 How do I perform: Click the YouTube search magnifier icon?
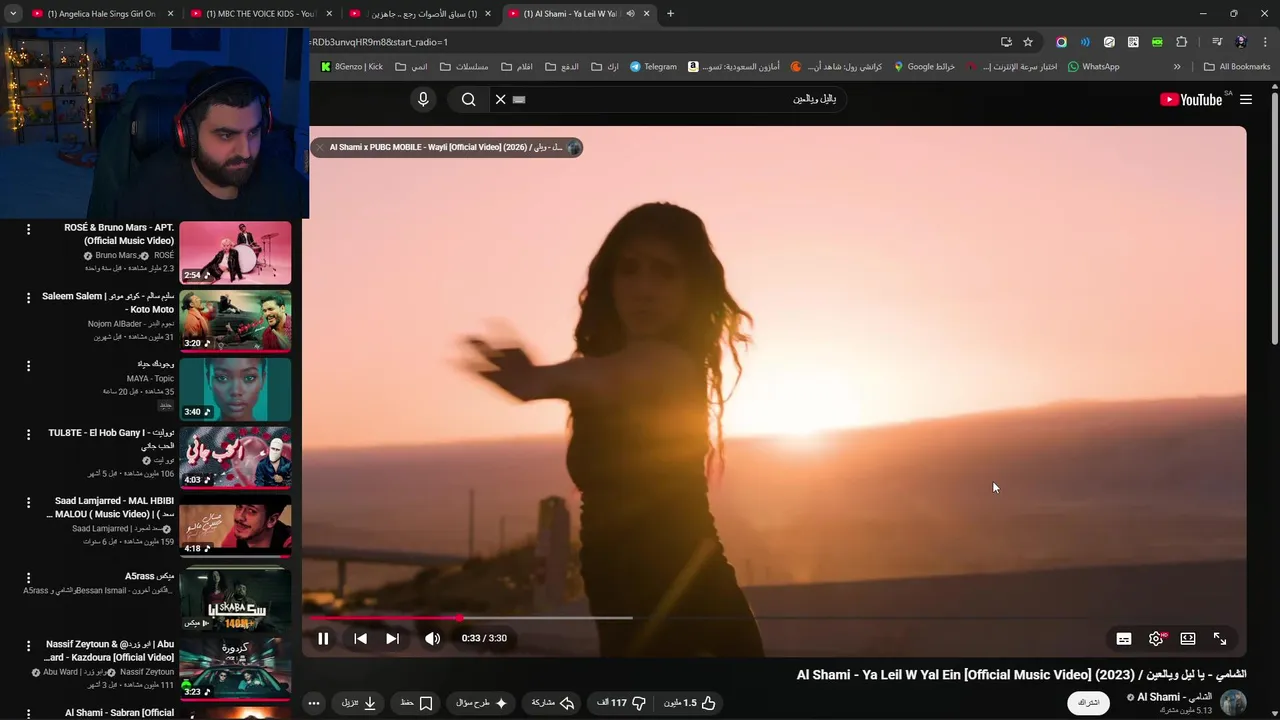(x=468, y=99)
